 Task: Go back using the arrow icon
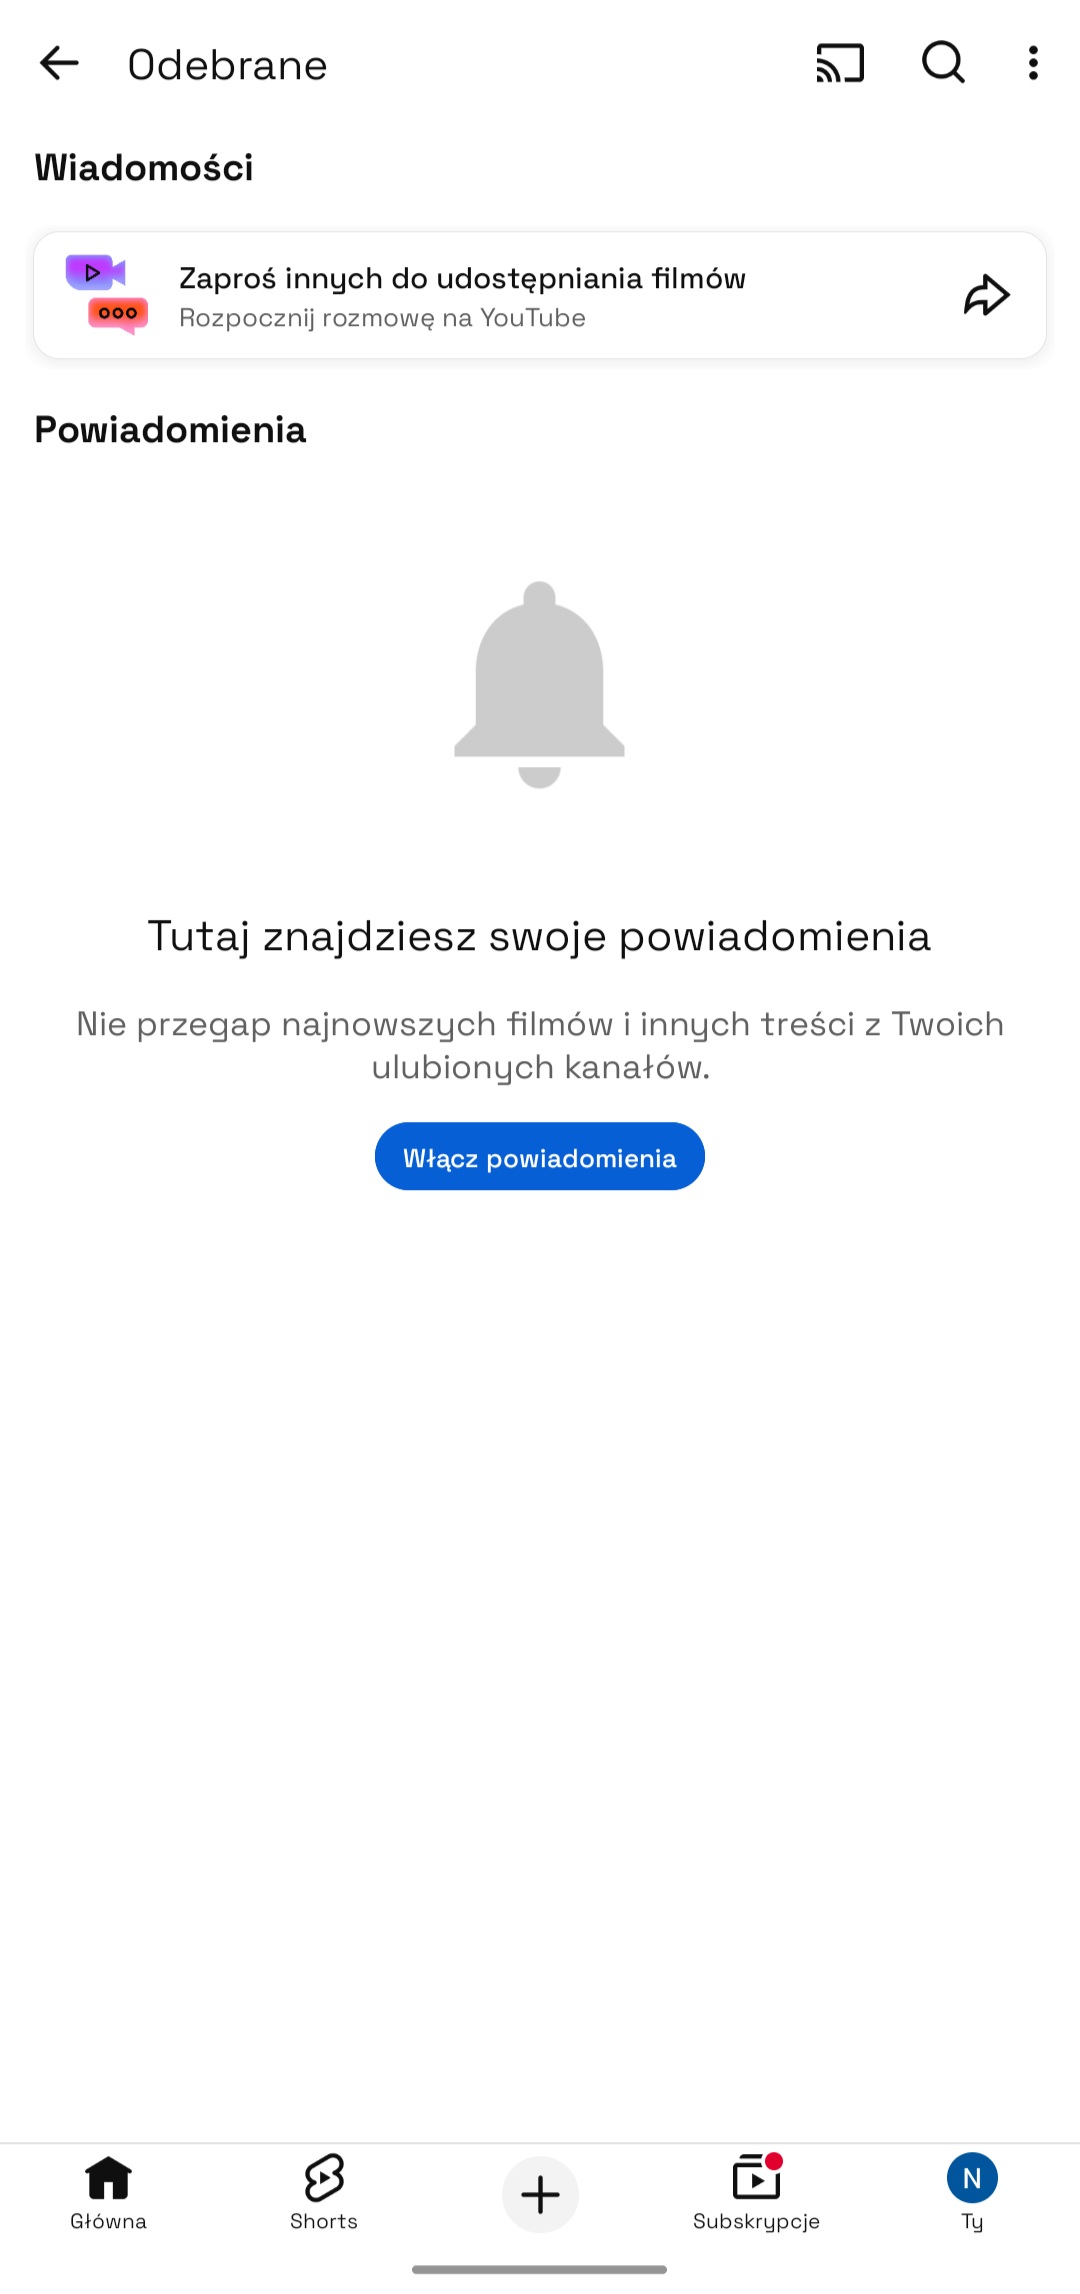tap(59, 63)
